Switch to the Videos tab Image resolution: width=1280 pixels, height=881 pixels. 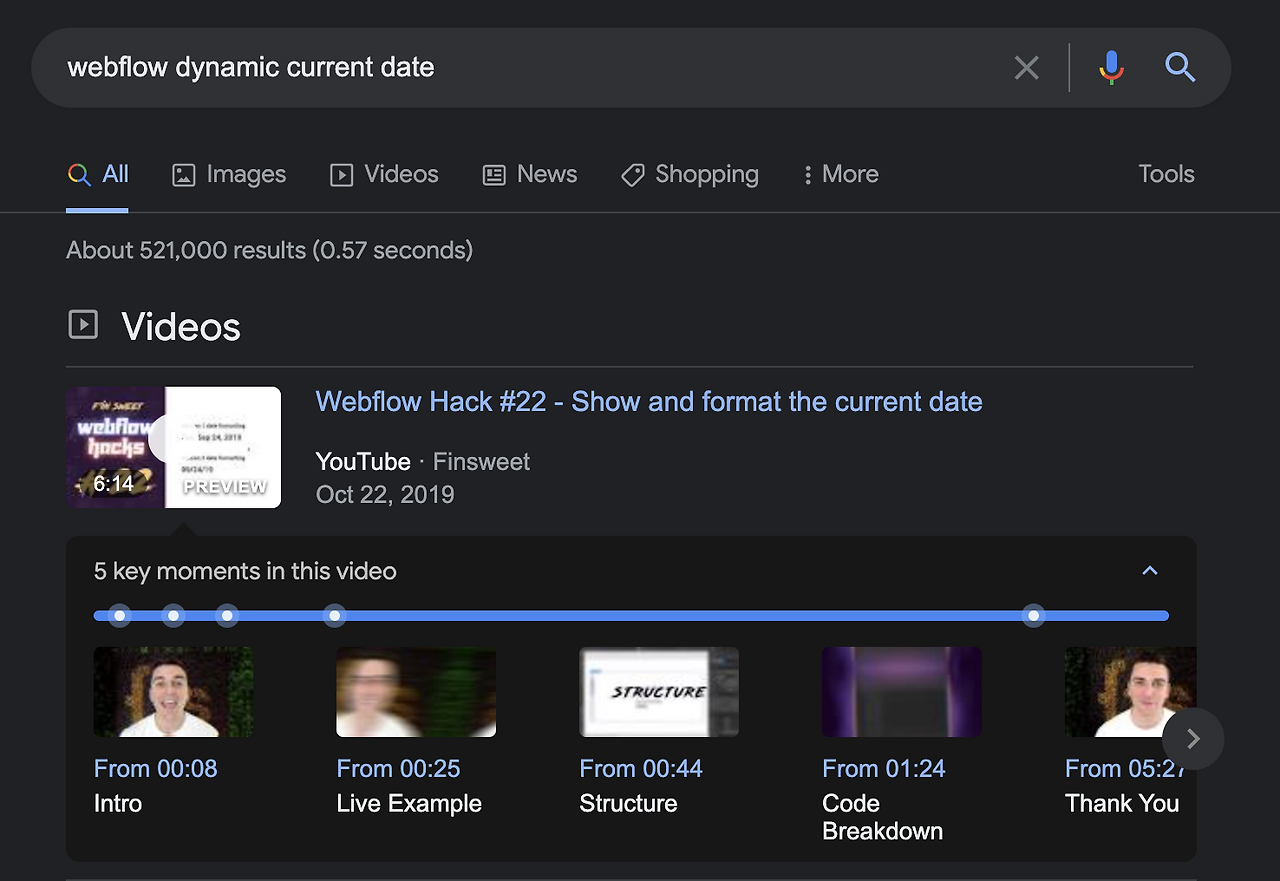point(384,174)
